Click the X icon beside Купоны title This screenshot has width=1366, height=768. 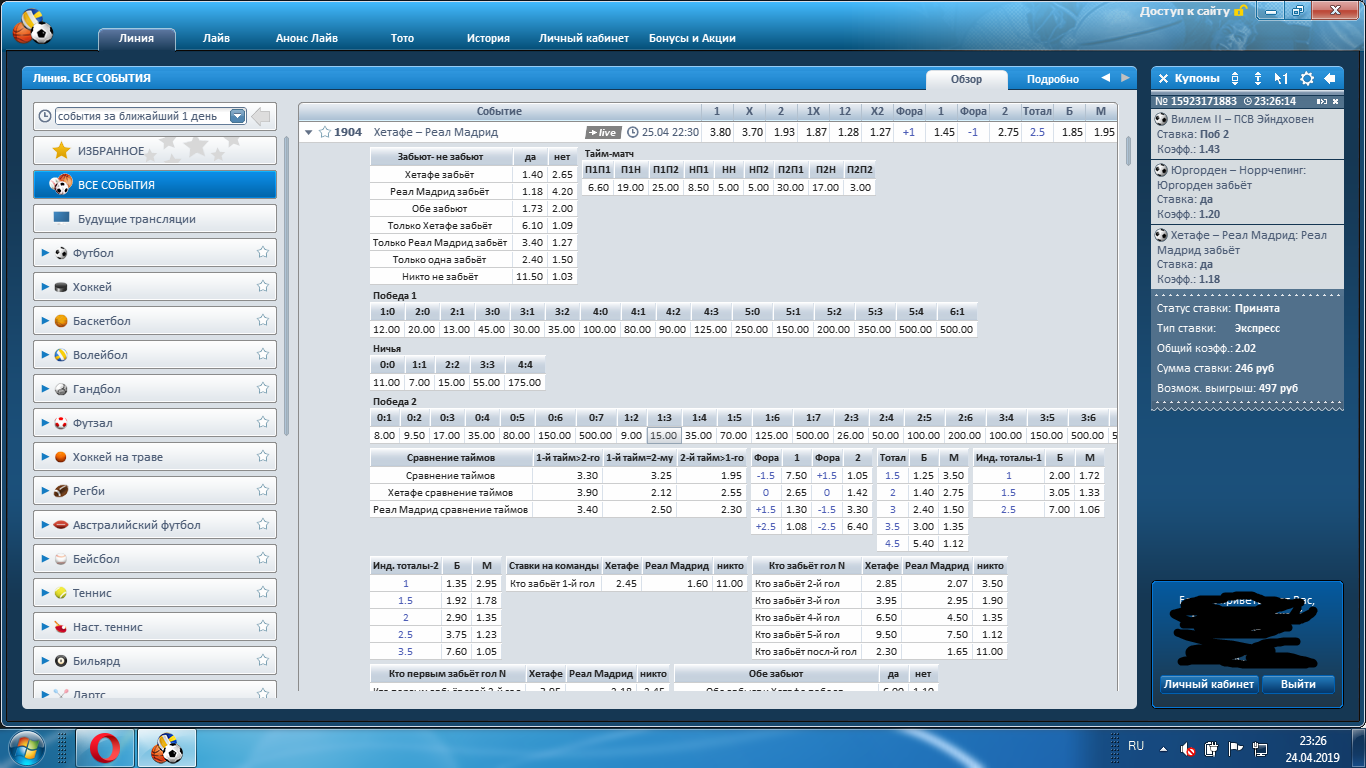pos(1163,78)
